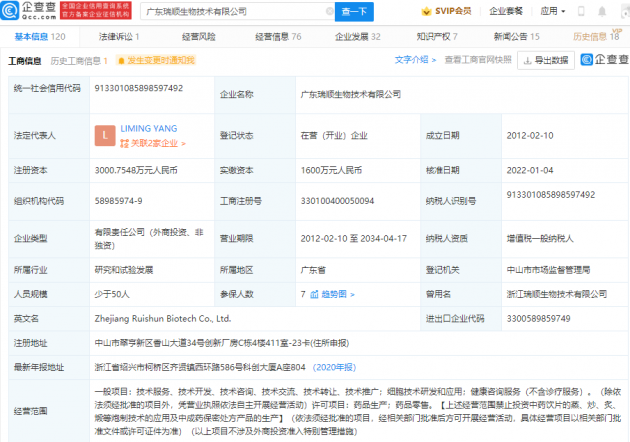
Task: Select organization code 58985974-9
Action: (x=119, y=201)
